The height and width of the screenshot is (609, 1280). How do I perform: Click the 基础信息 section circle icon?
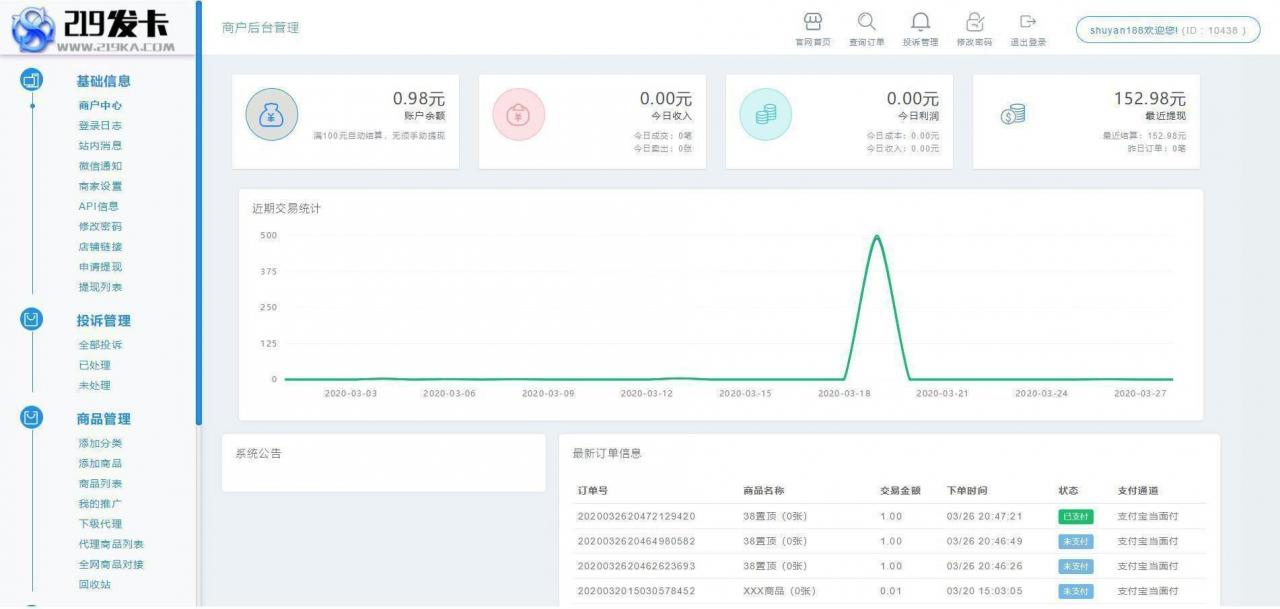pyautogui.click(x=32, y=80)
